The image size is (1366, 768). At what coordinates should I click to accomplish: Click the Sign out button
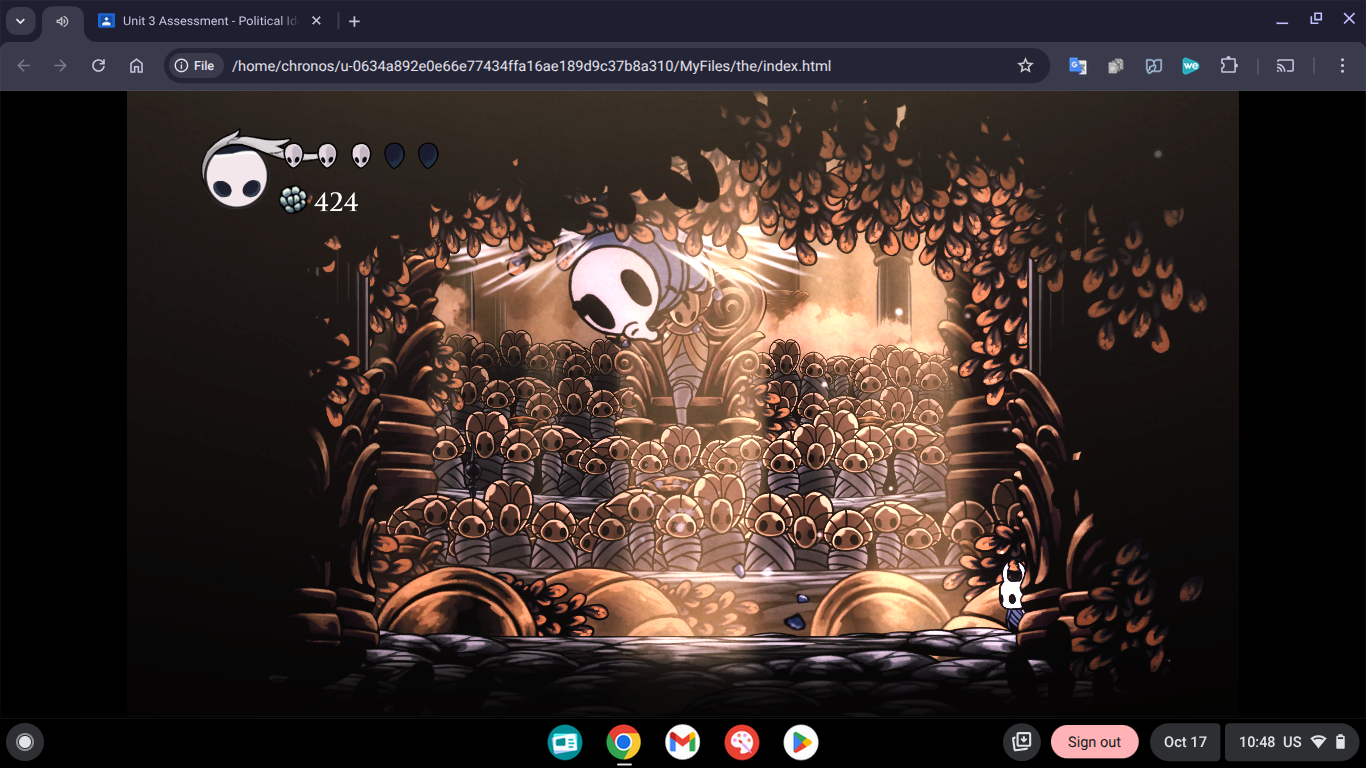pyautogui.click(x=1094, y=742)
